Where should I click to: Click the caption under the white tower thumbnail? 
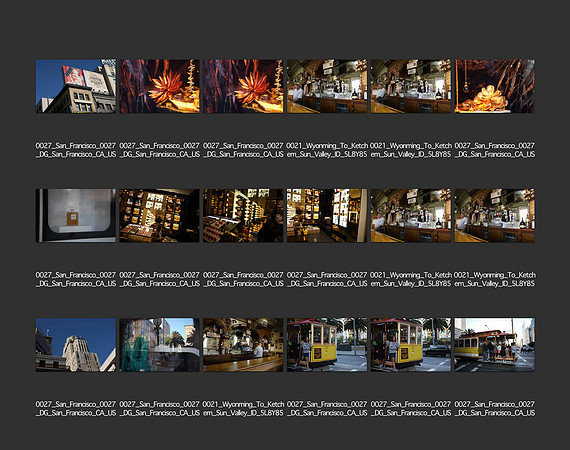point(76,408)
